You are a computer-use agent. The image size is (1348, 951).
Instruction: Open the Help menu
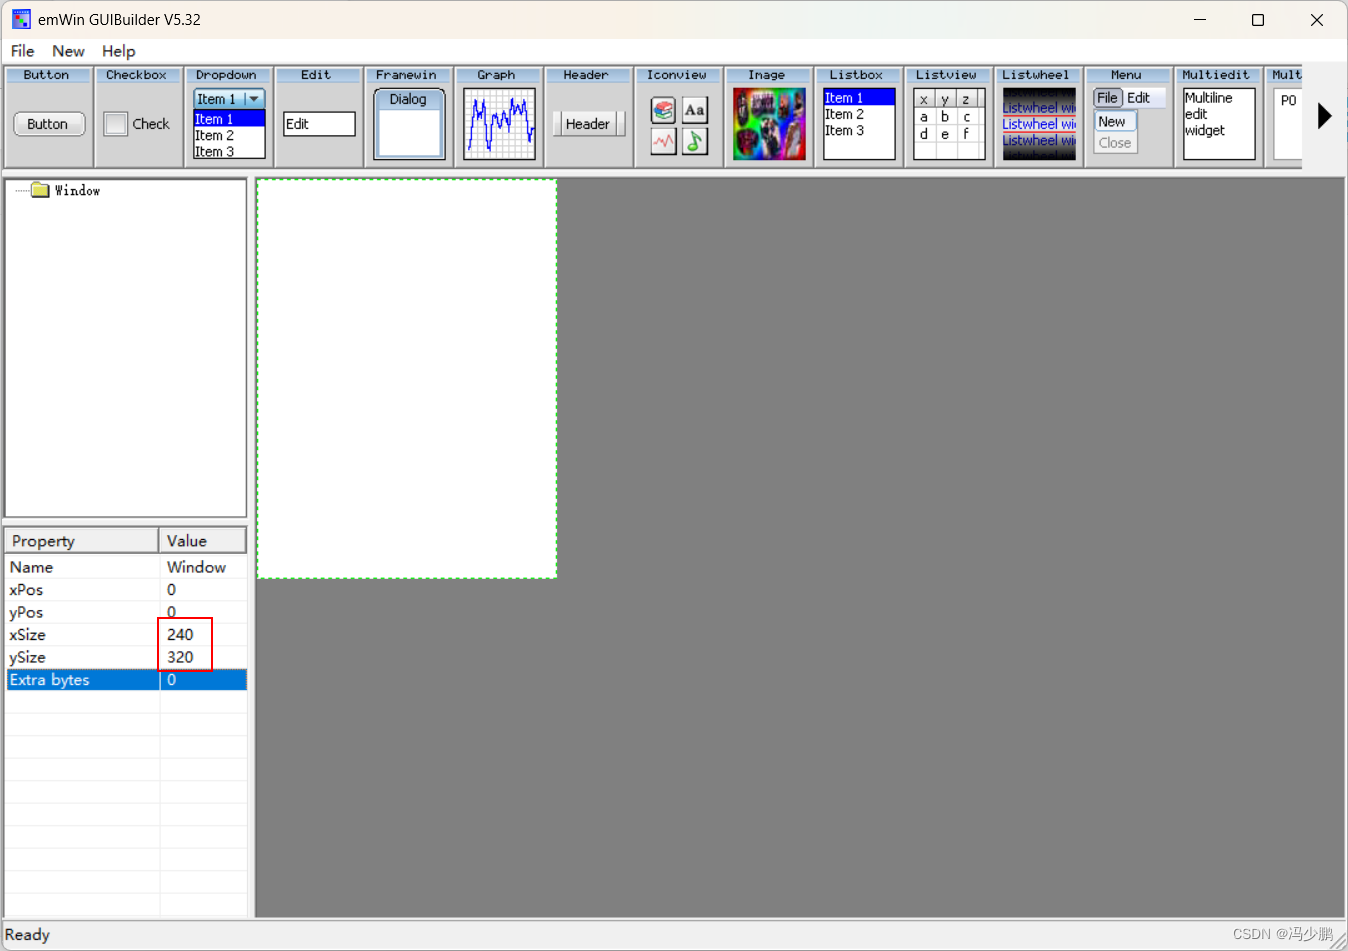pos(118,51)
